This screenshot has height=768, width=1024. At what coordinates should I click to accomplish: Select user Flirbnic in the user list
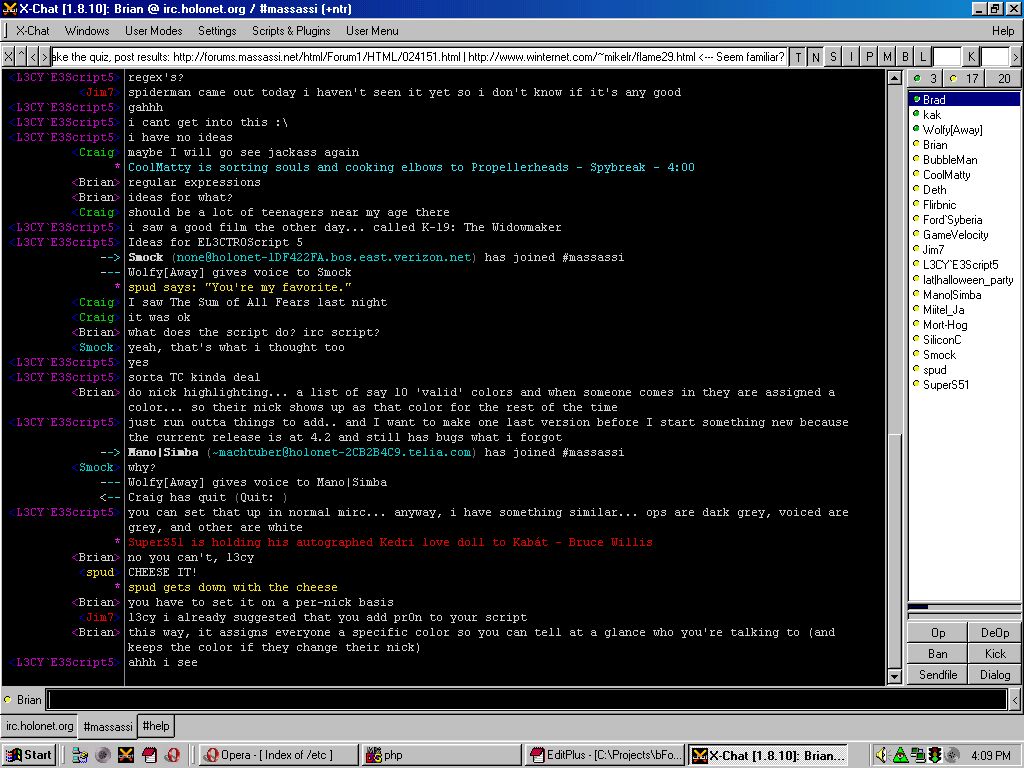pos(964,204)
